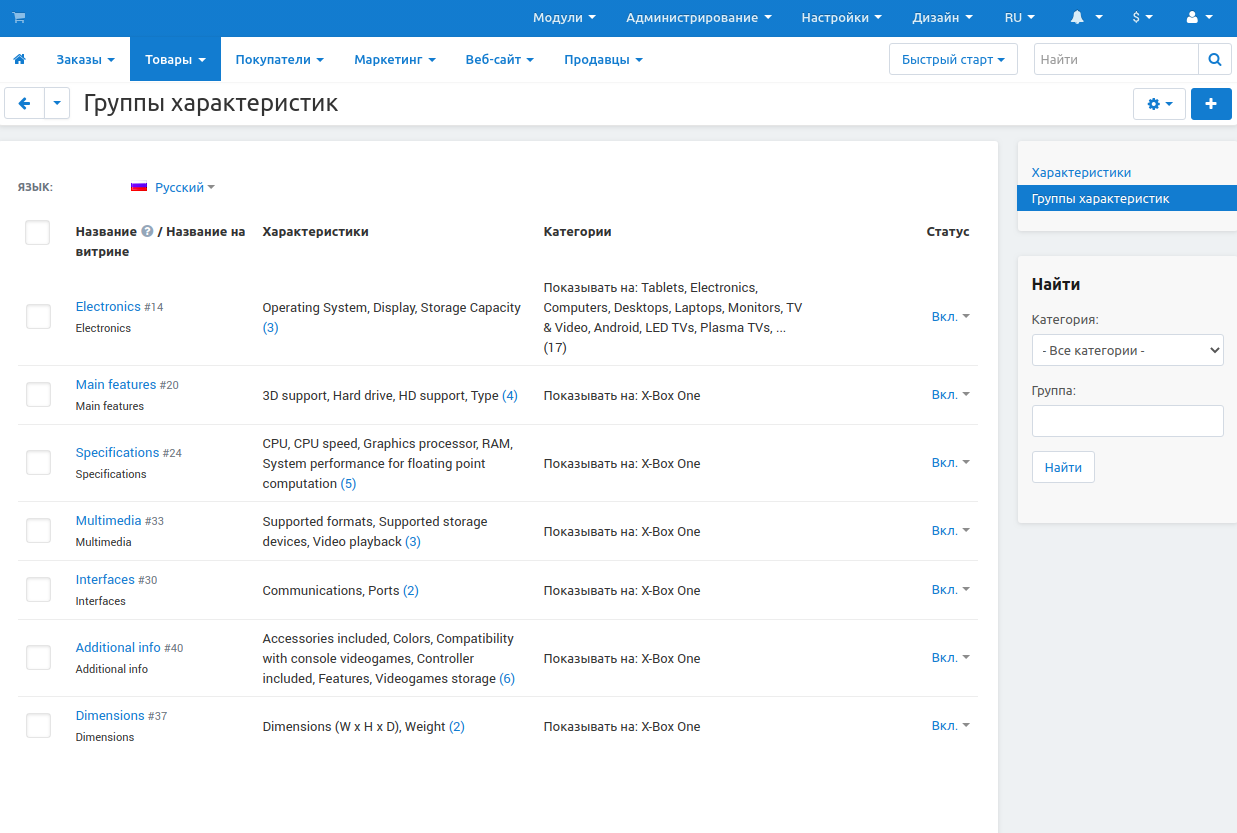Toggle the select-all checkbox in header
1237x833 pixels.
tap(38, 233)
